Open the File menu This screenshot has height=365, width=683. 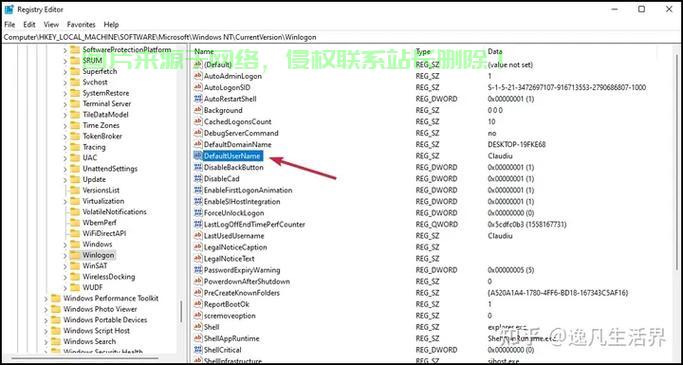coord(9,24)
